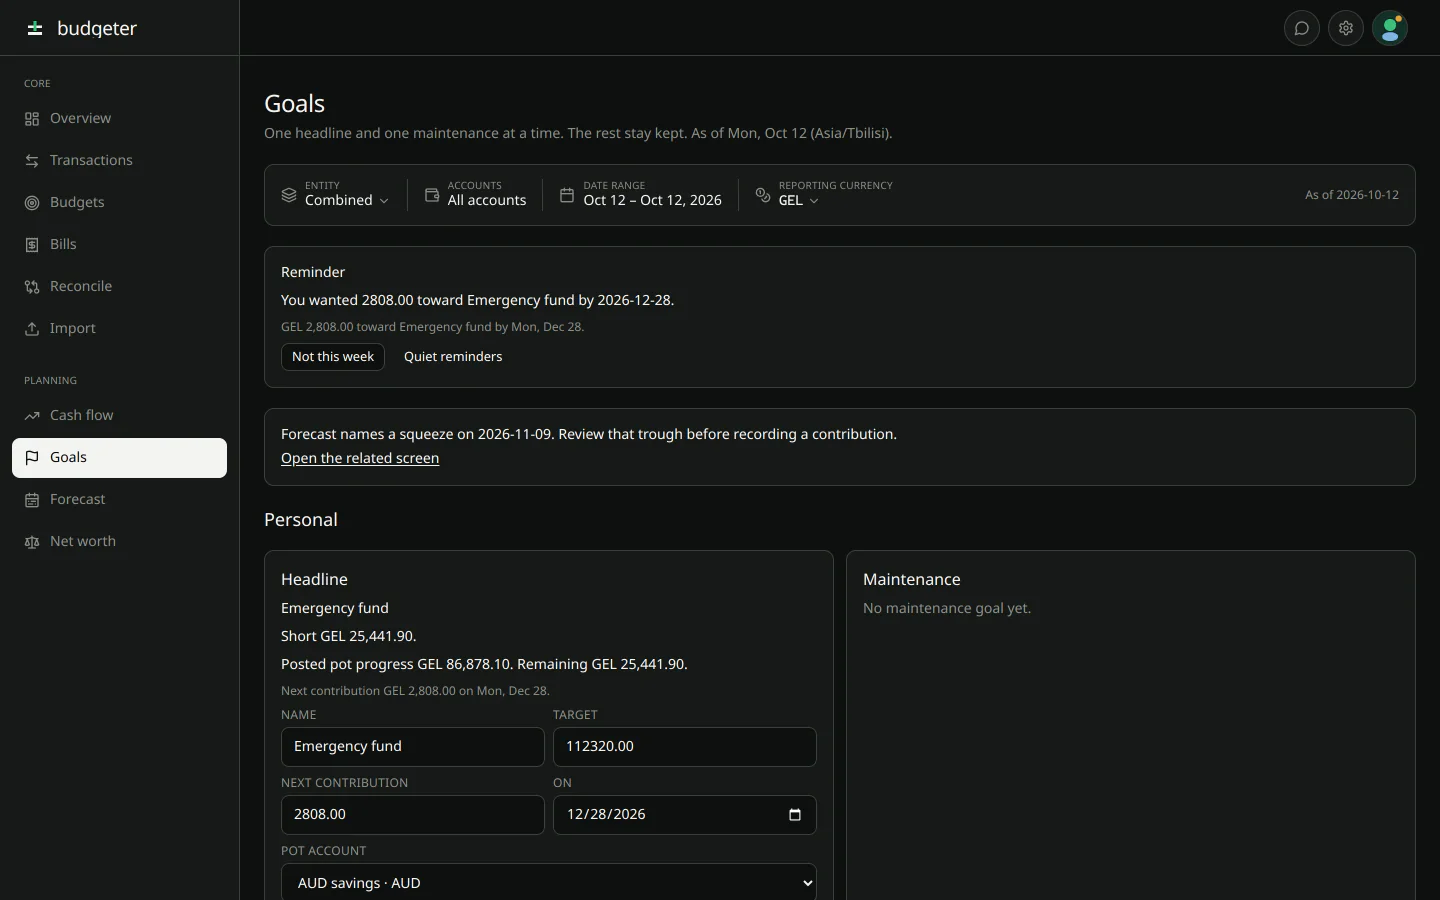Follow Open the related screen link
1440x900 pixels.
360,458
